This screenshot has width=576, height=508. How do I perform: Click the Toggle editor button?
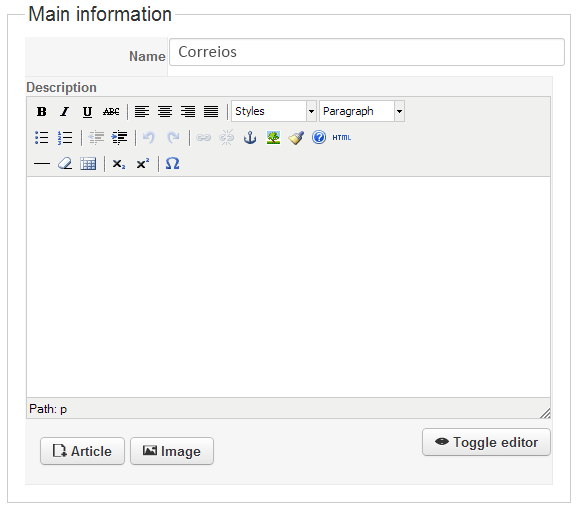point(486,442)
